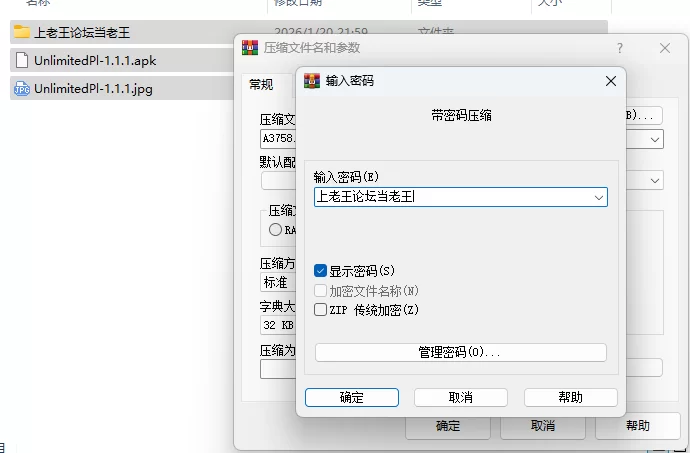Open 管理密码(O)... button
Image resolution: width=690 pixels, height=453 pixels.
click(461, 352)
